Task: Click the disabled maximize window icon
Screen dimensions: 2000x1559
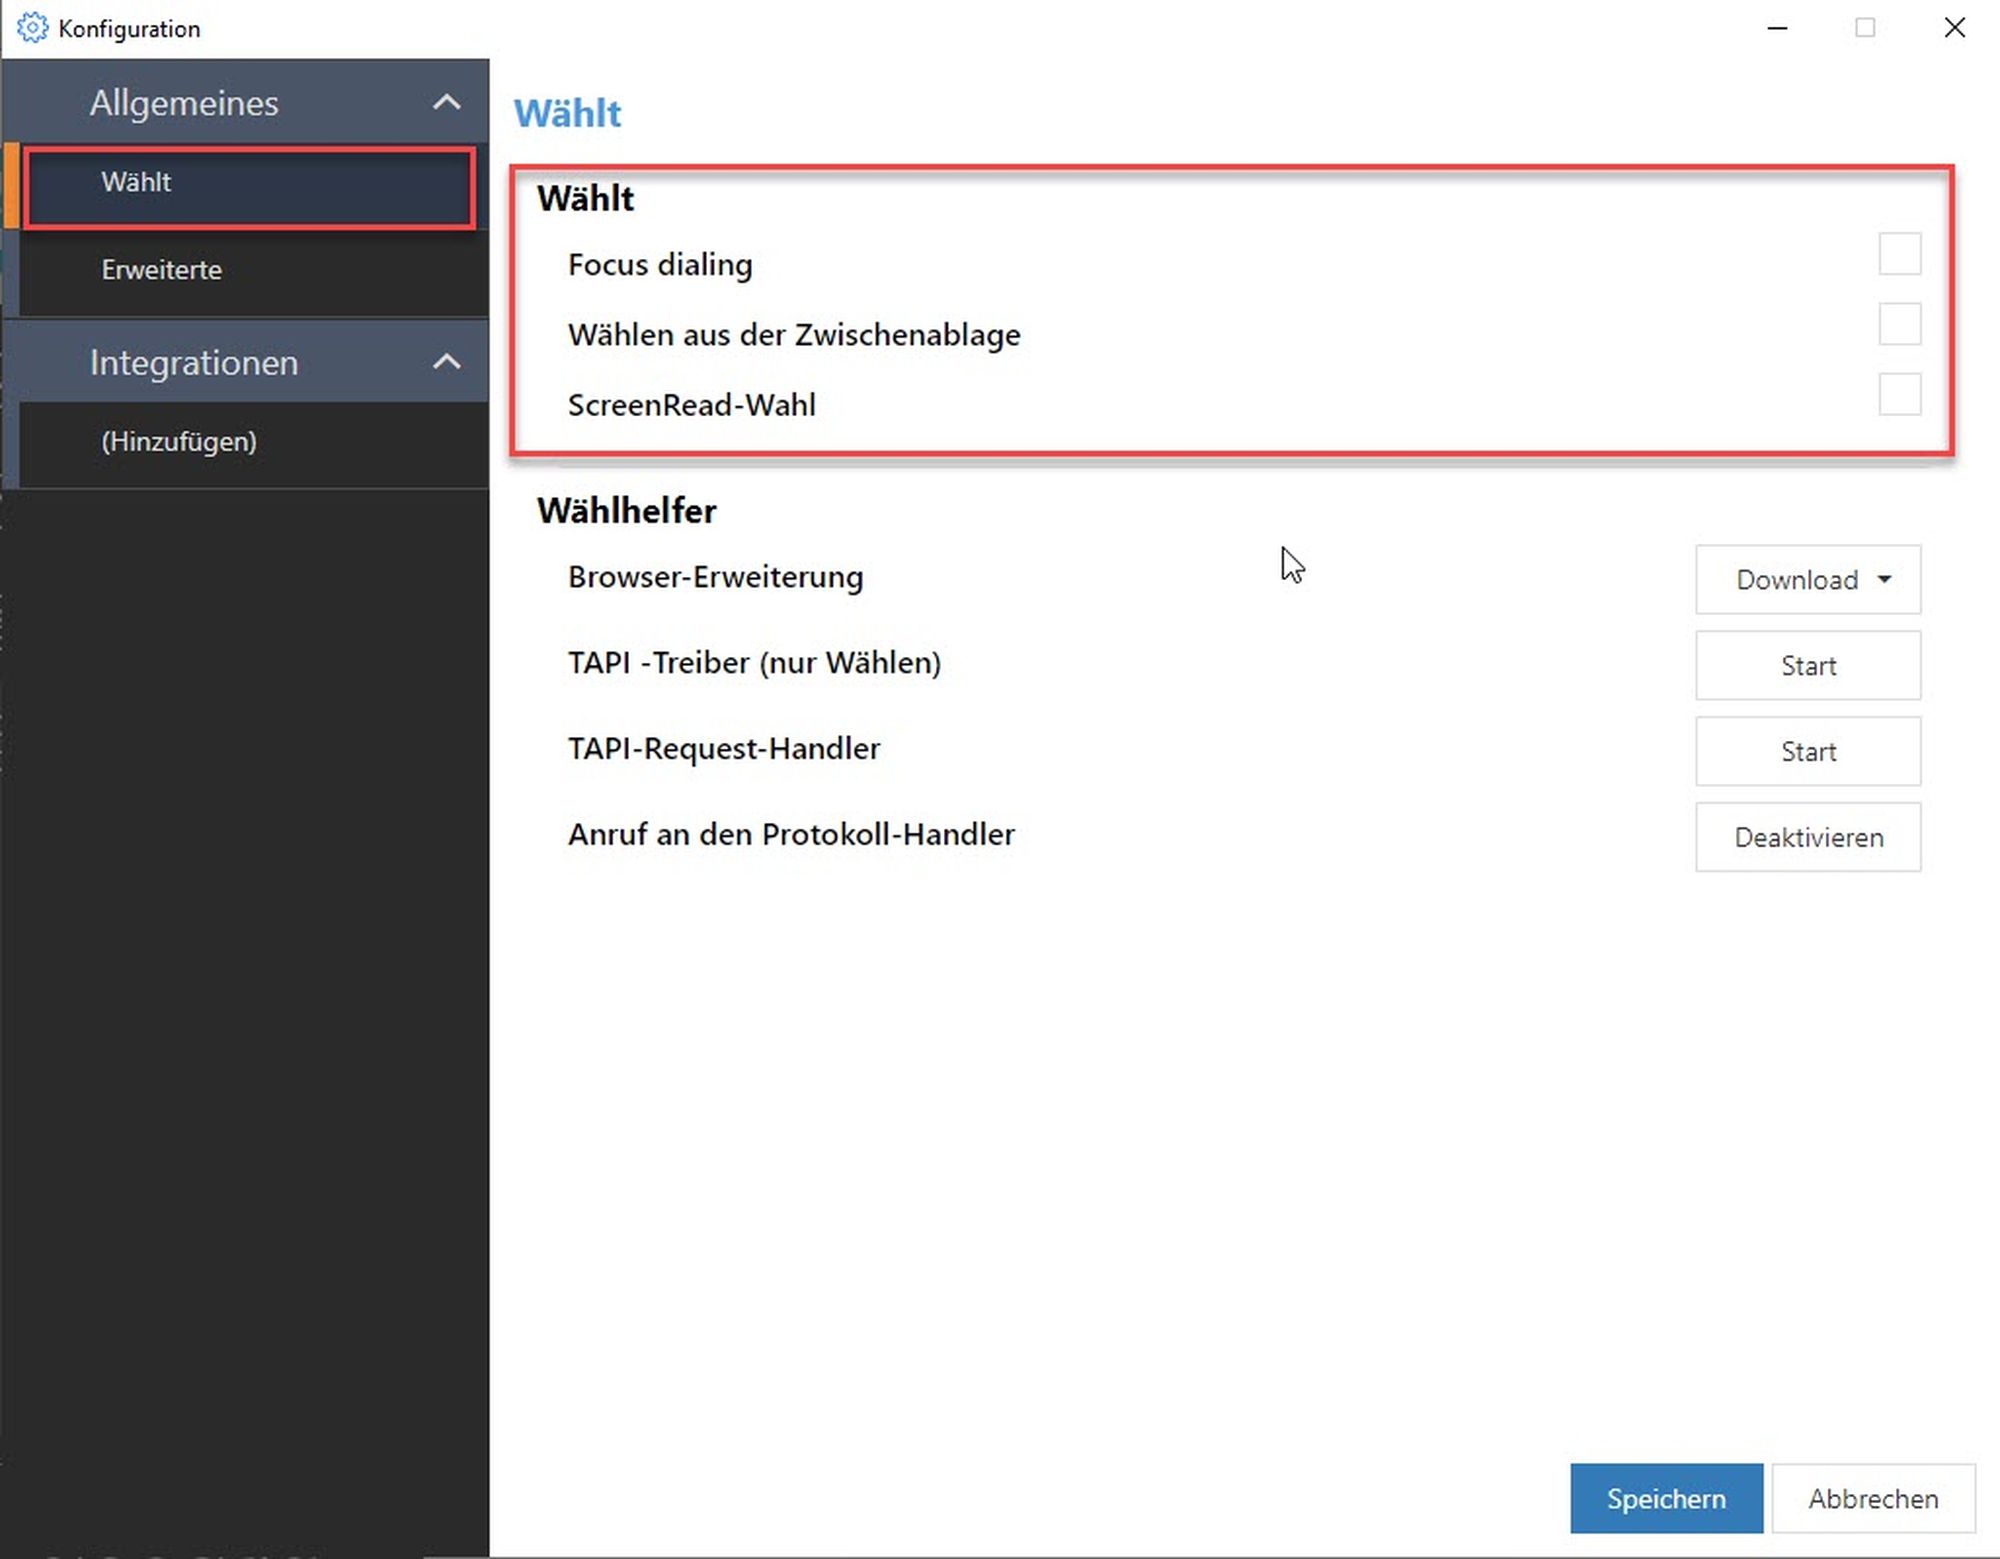Action: (1865, 28)
